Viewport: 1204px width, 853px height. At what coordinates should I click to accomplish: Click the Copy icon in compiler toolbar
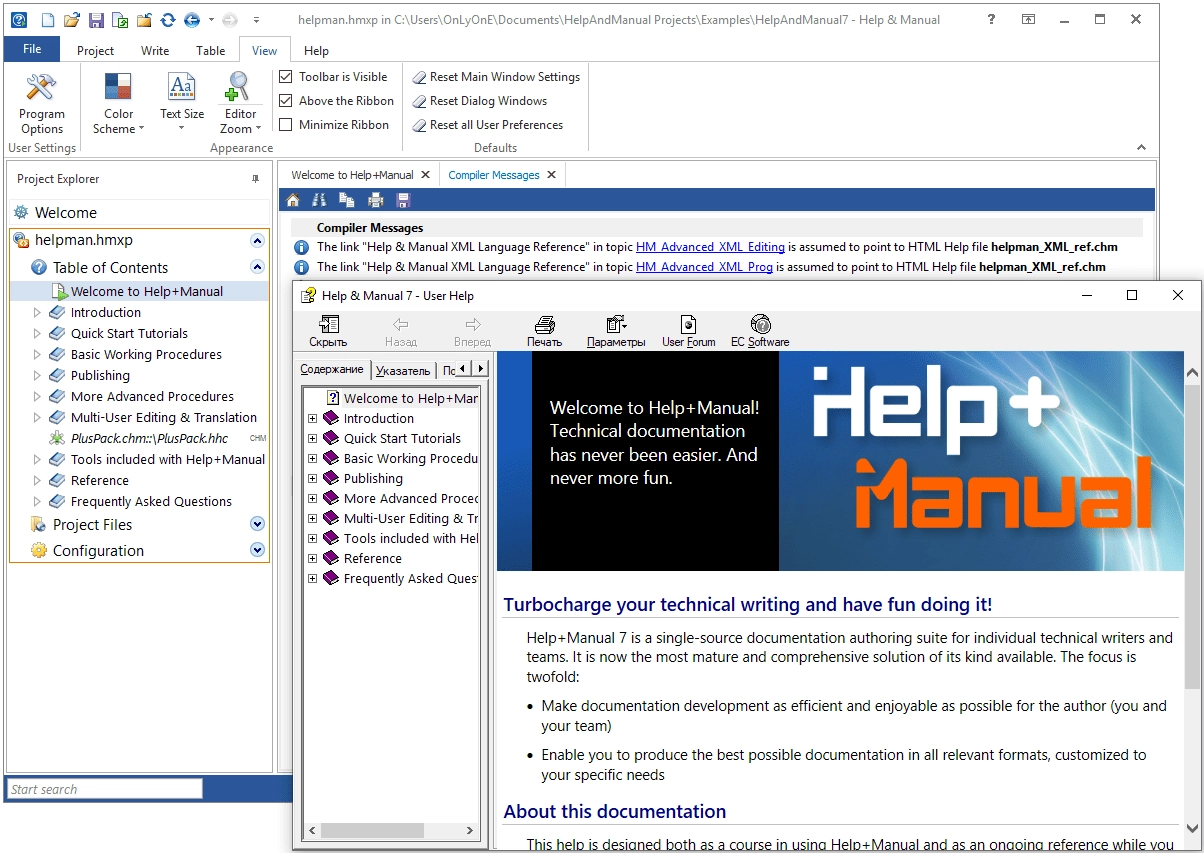tap(347, 200)
